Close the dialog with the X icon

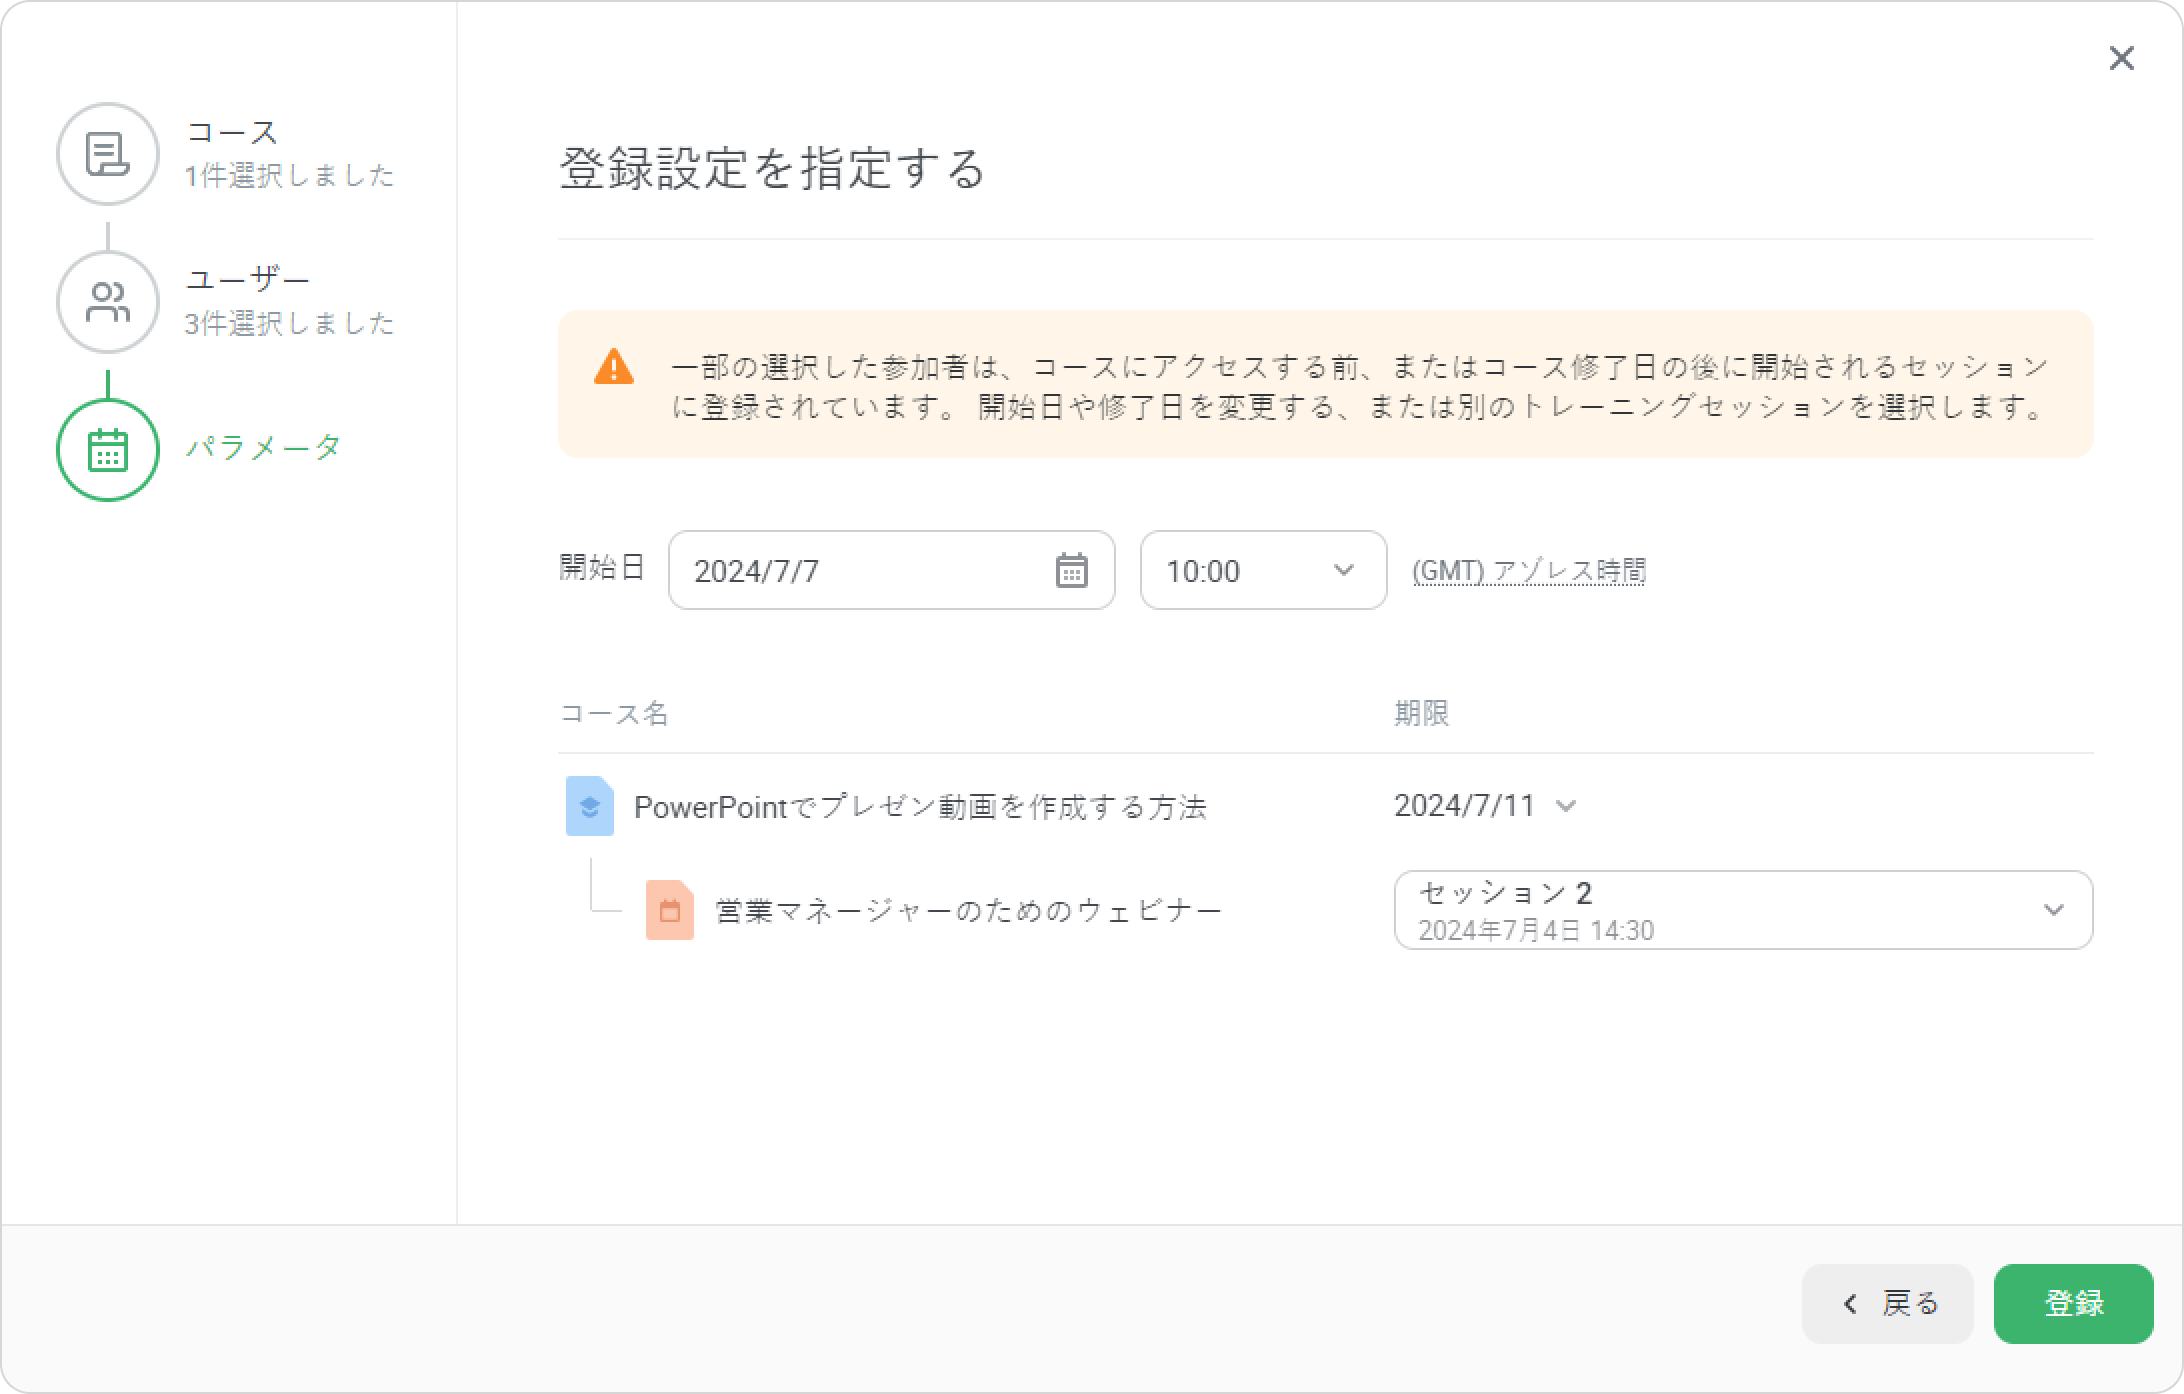(2121, 59)
